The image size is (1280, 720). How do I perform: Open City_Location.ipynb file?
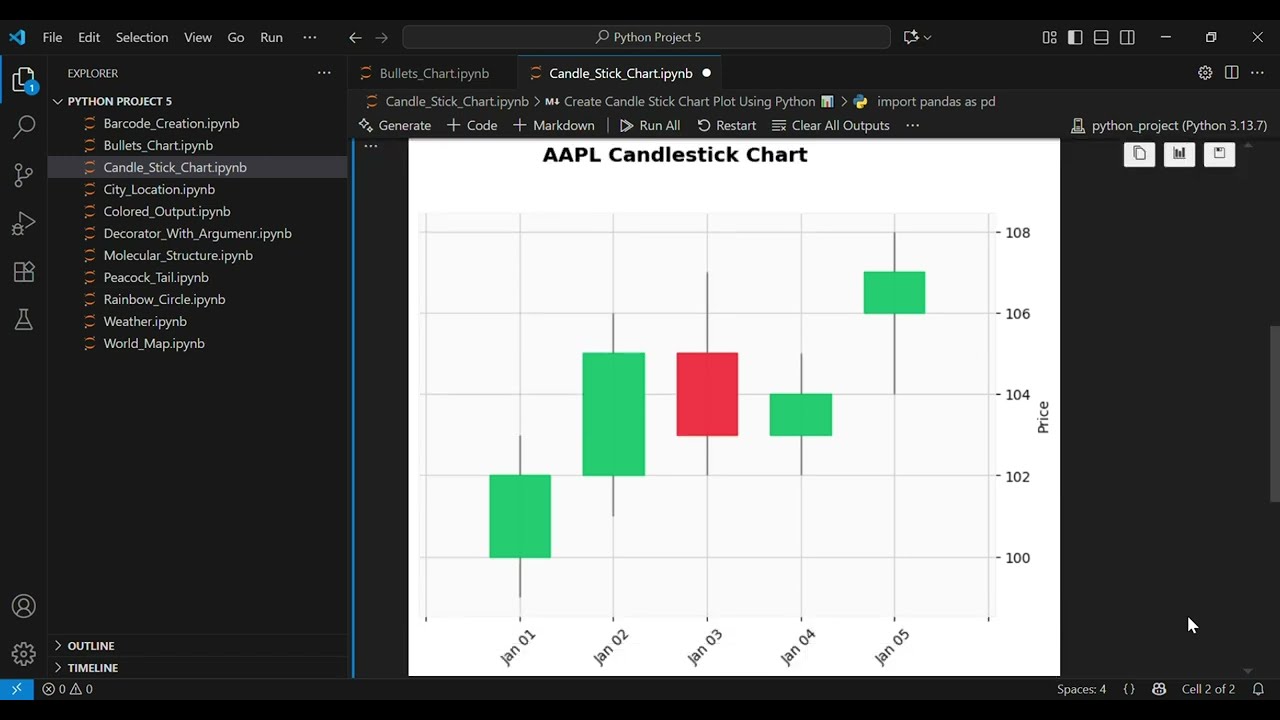pyautogui.click(x=159, y=189)
